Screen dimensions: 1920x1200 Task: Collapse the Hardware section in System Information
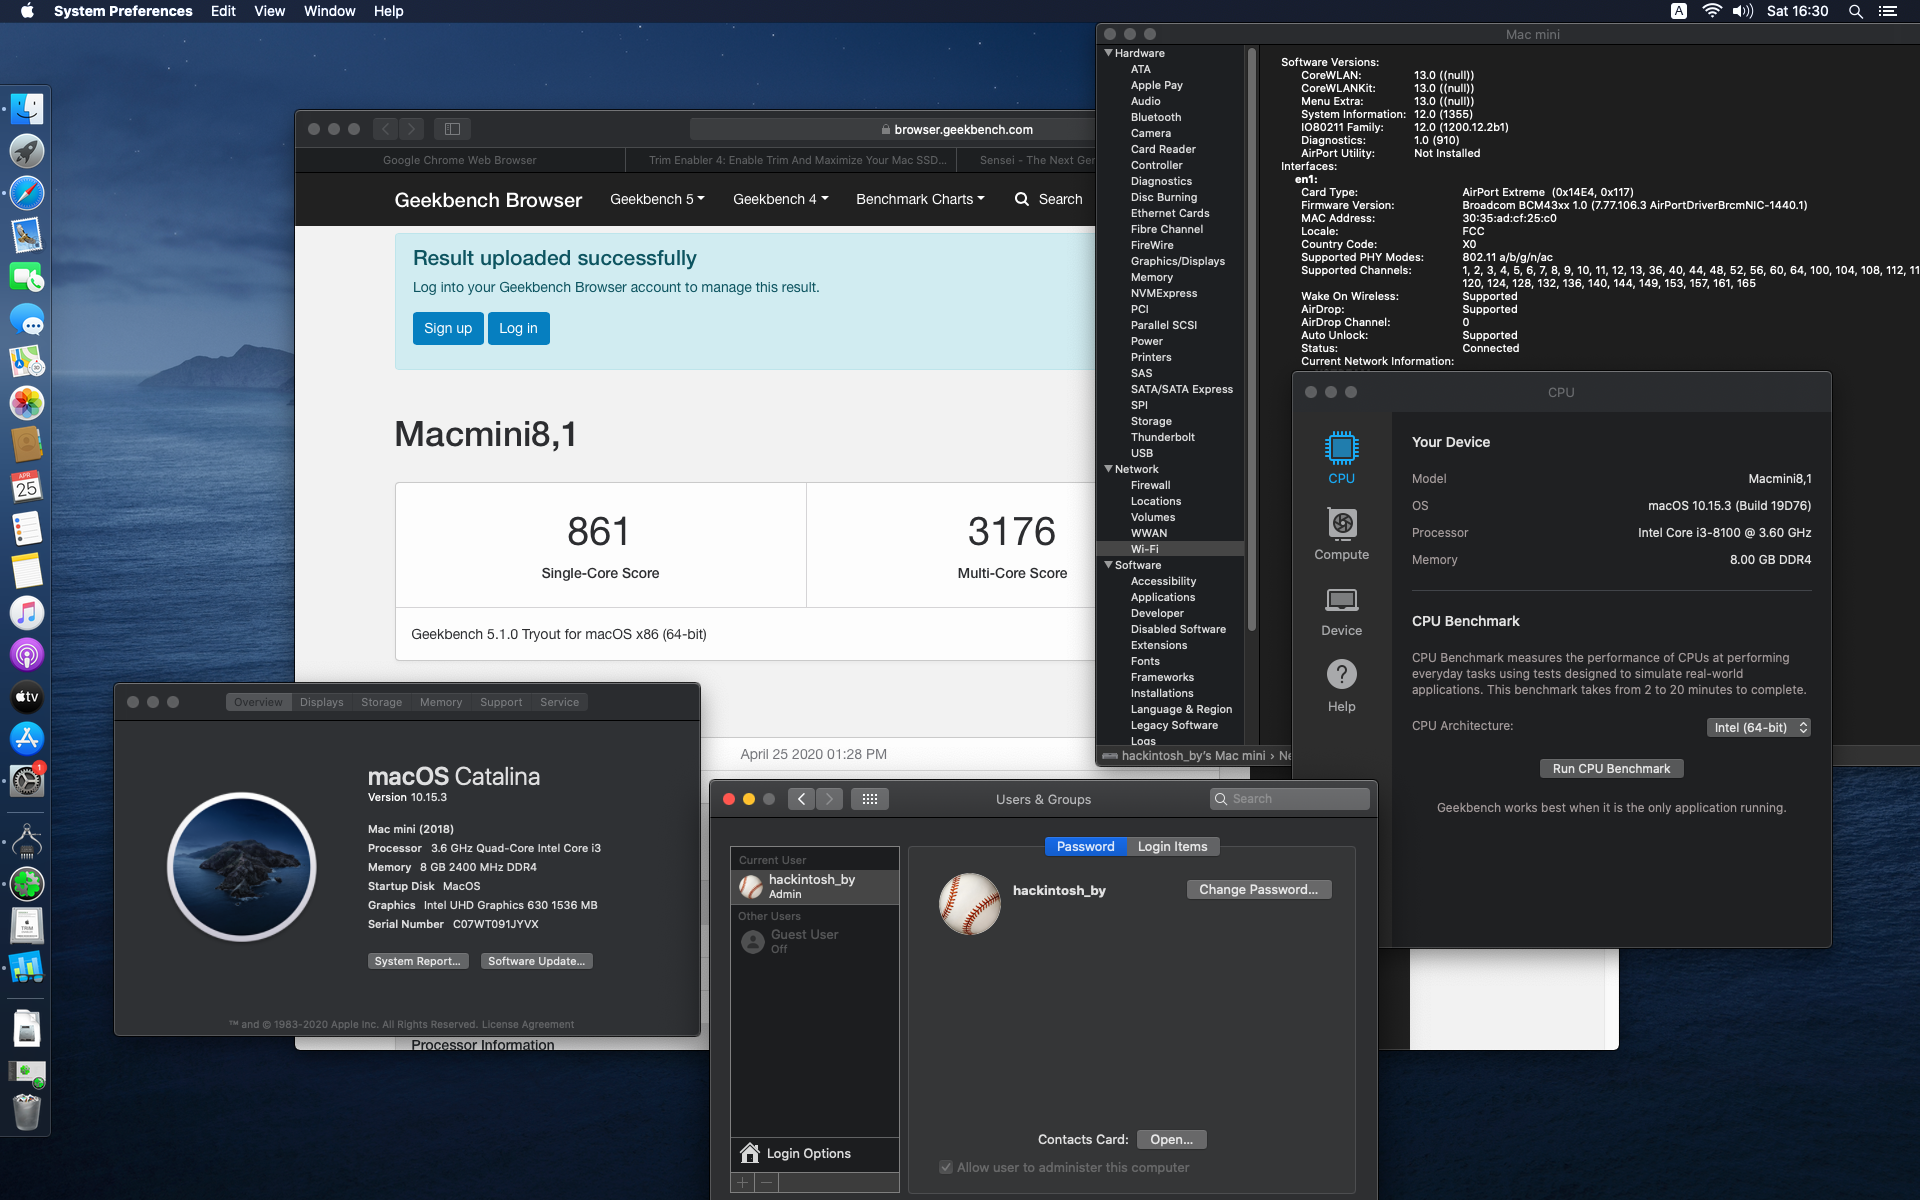click(1109, 53)
